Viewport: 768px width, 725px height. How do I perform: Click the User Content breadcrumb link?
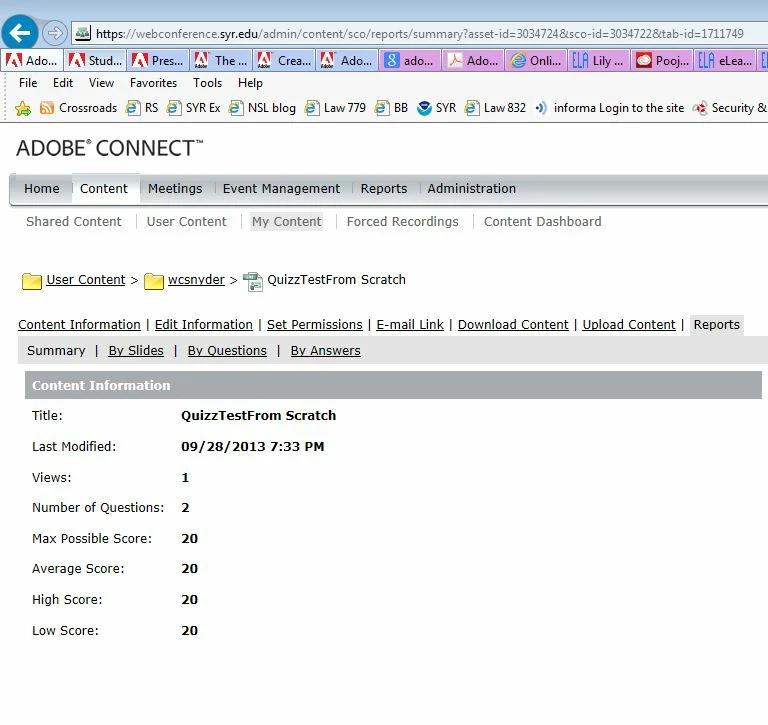pos(86,280)
